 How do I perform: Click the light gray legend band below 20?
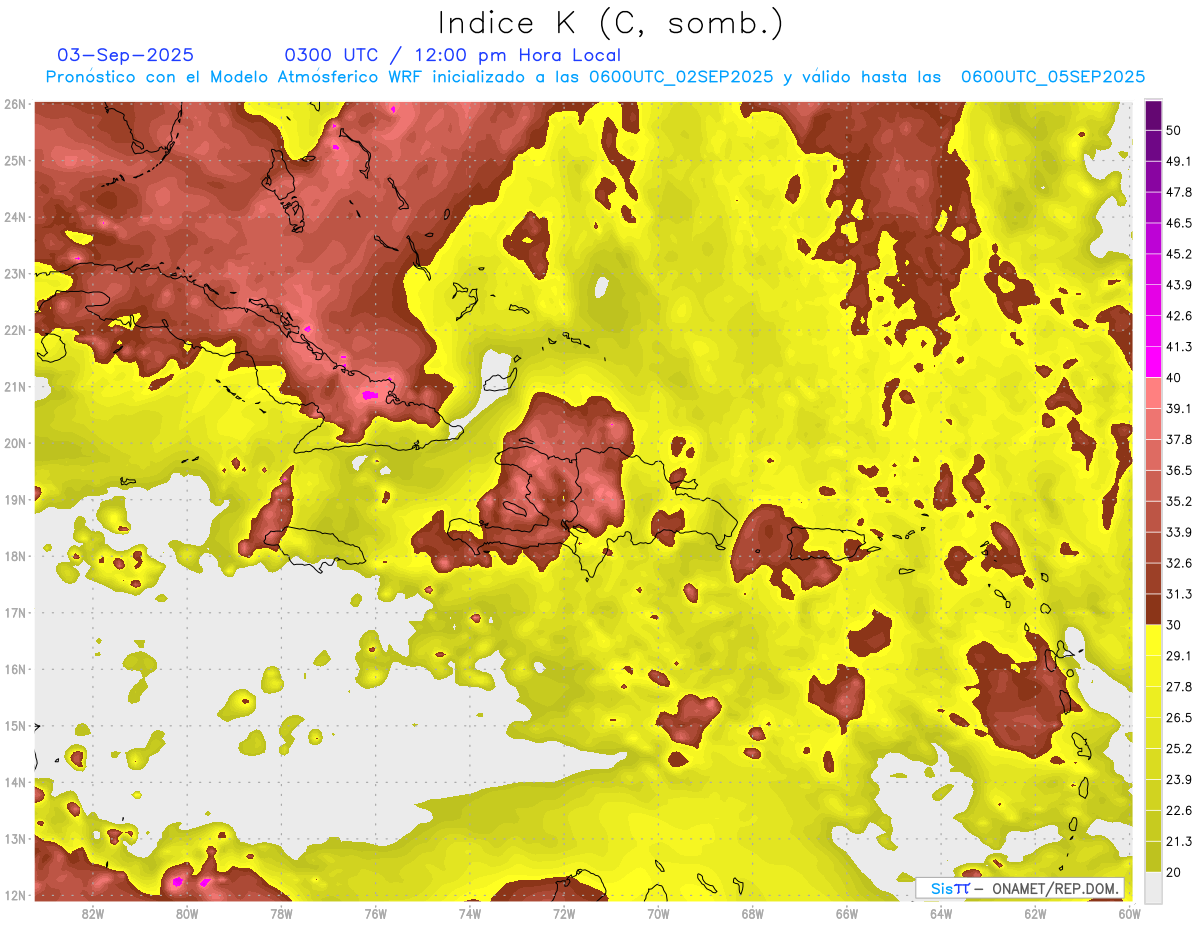coord(1153,886)
